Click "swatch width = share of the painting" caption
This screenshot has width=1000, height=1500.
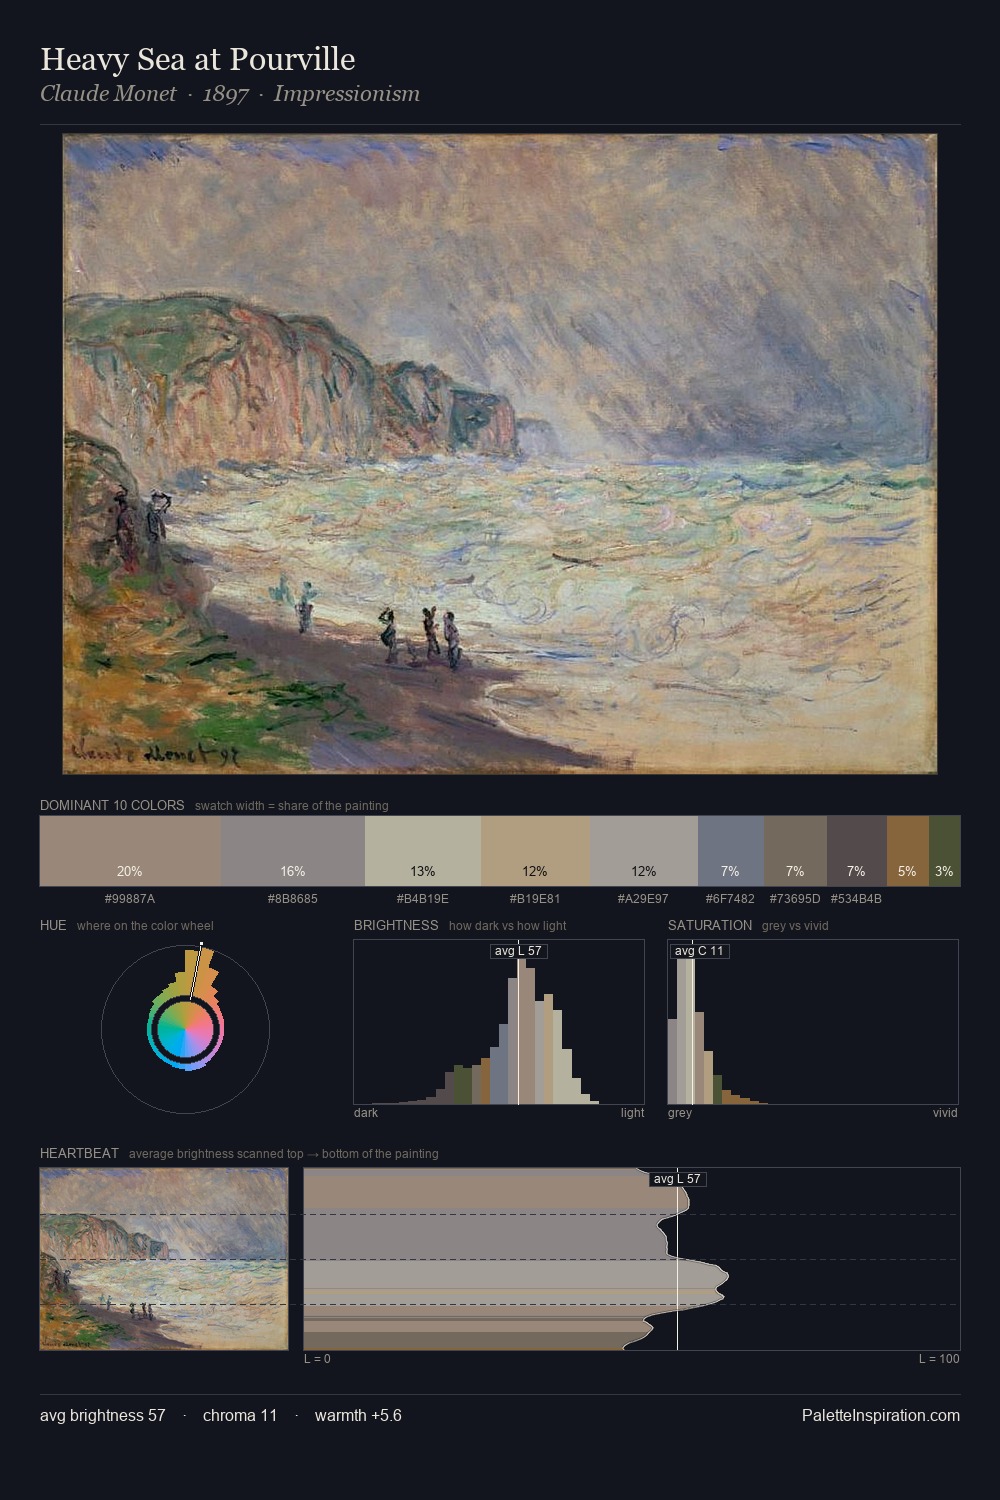tap(292, 806)
